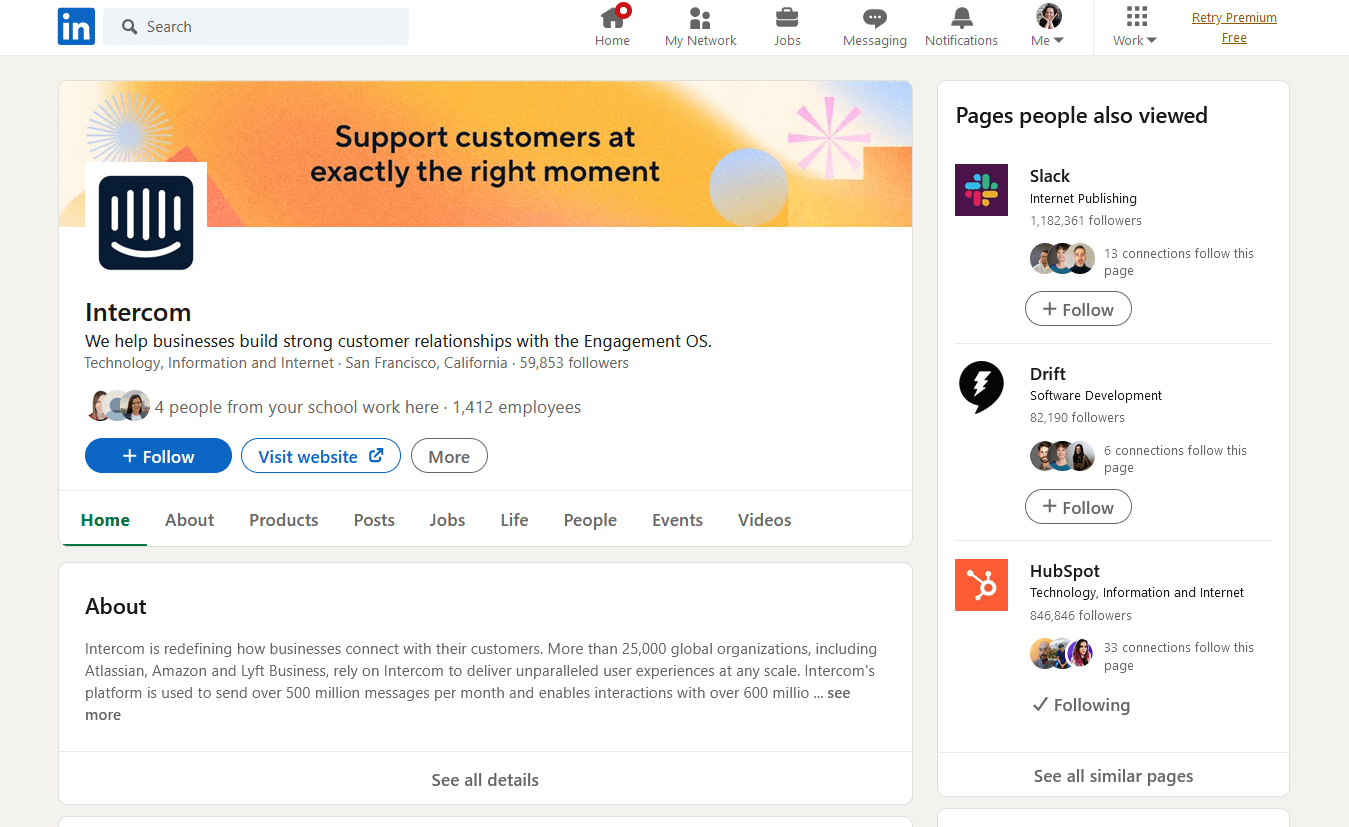Toggle Following on HubSpot
1349x827 pixels.
[1081, 705]
